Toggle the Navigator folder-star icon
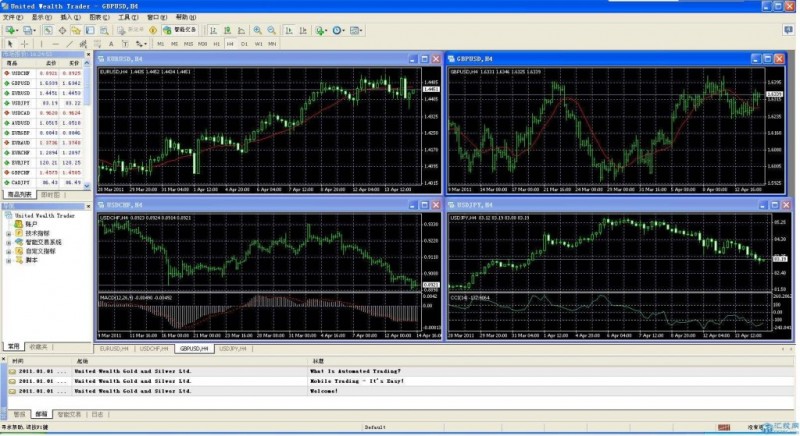This screenshot has width=800, height=436. (x=76, y=31)
